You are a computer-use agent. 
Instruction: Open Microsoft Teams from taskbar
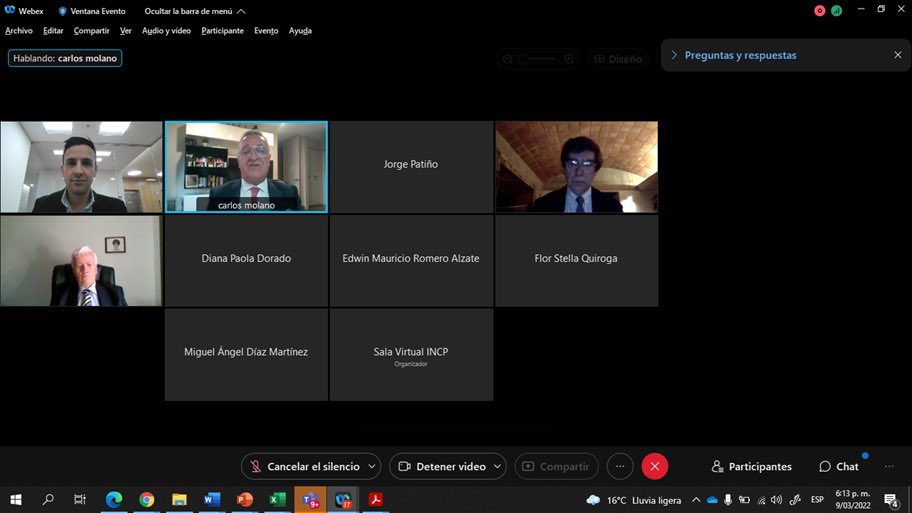tap(310, 500)
